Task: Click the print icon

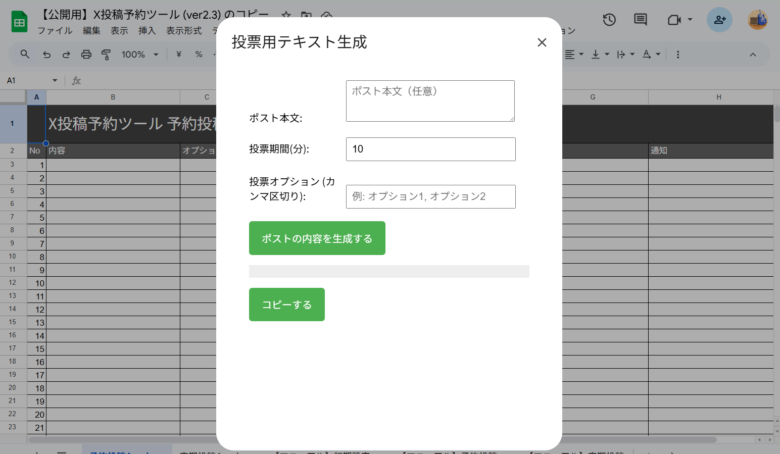Action: click(x=87, y=54)
